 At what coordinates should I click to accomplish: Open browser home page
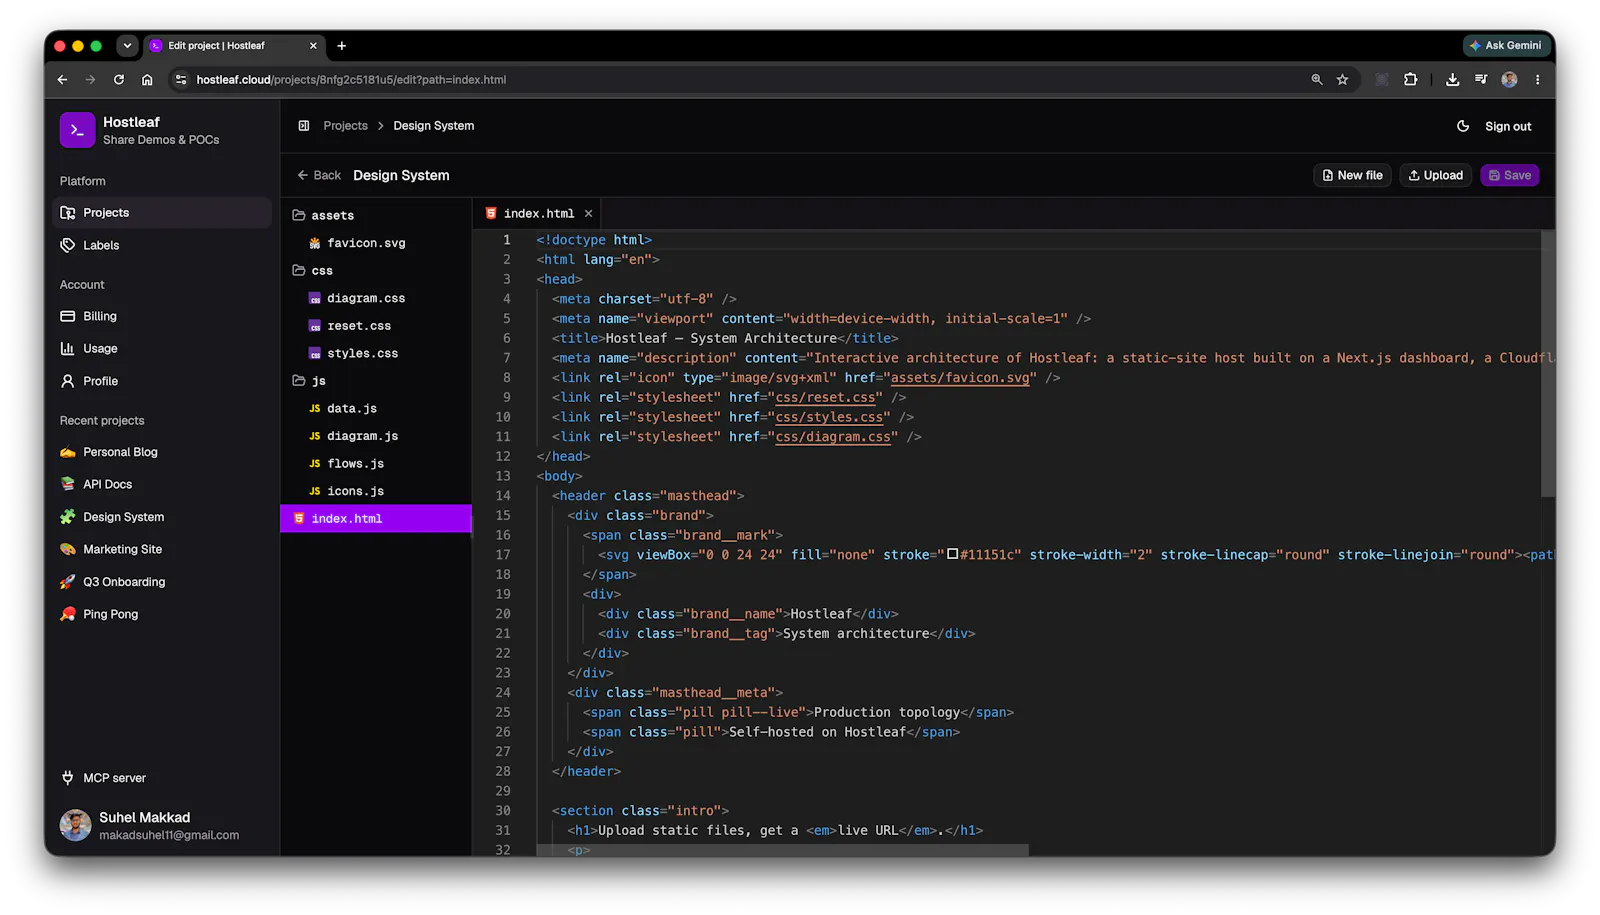coord(147,79)
